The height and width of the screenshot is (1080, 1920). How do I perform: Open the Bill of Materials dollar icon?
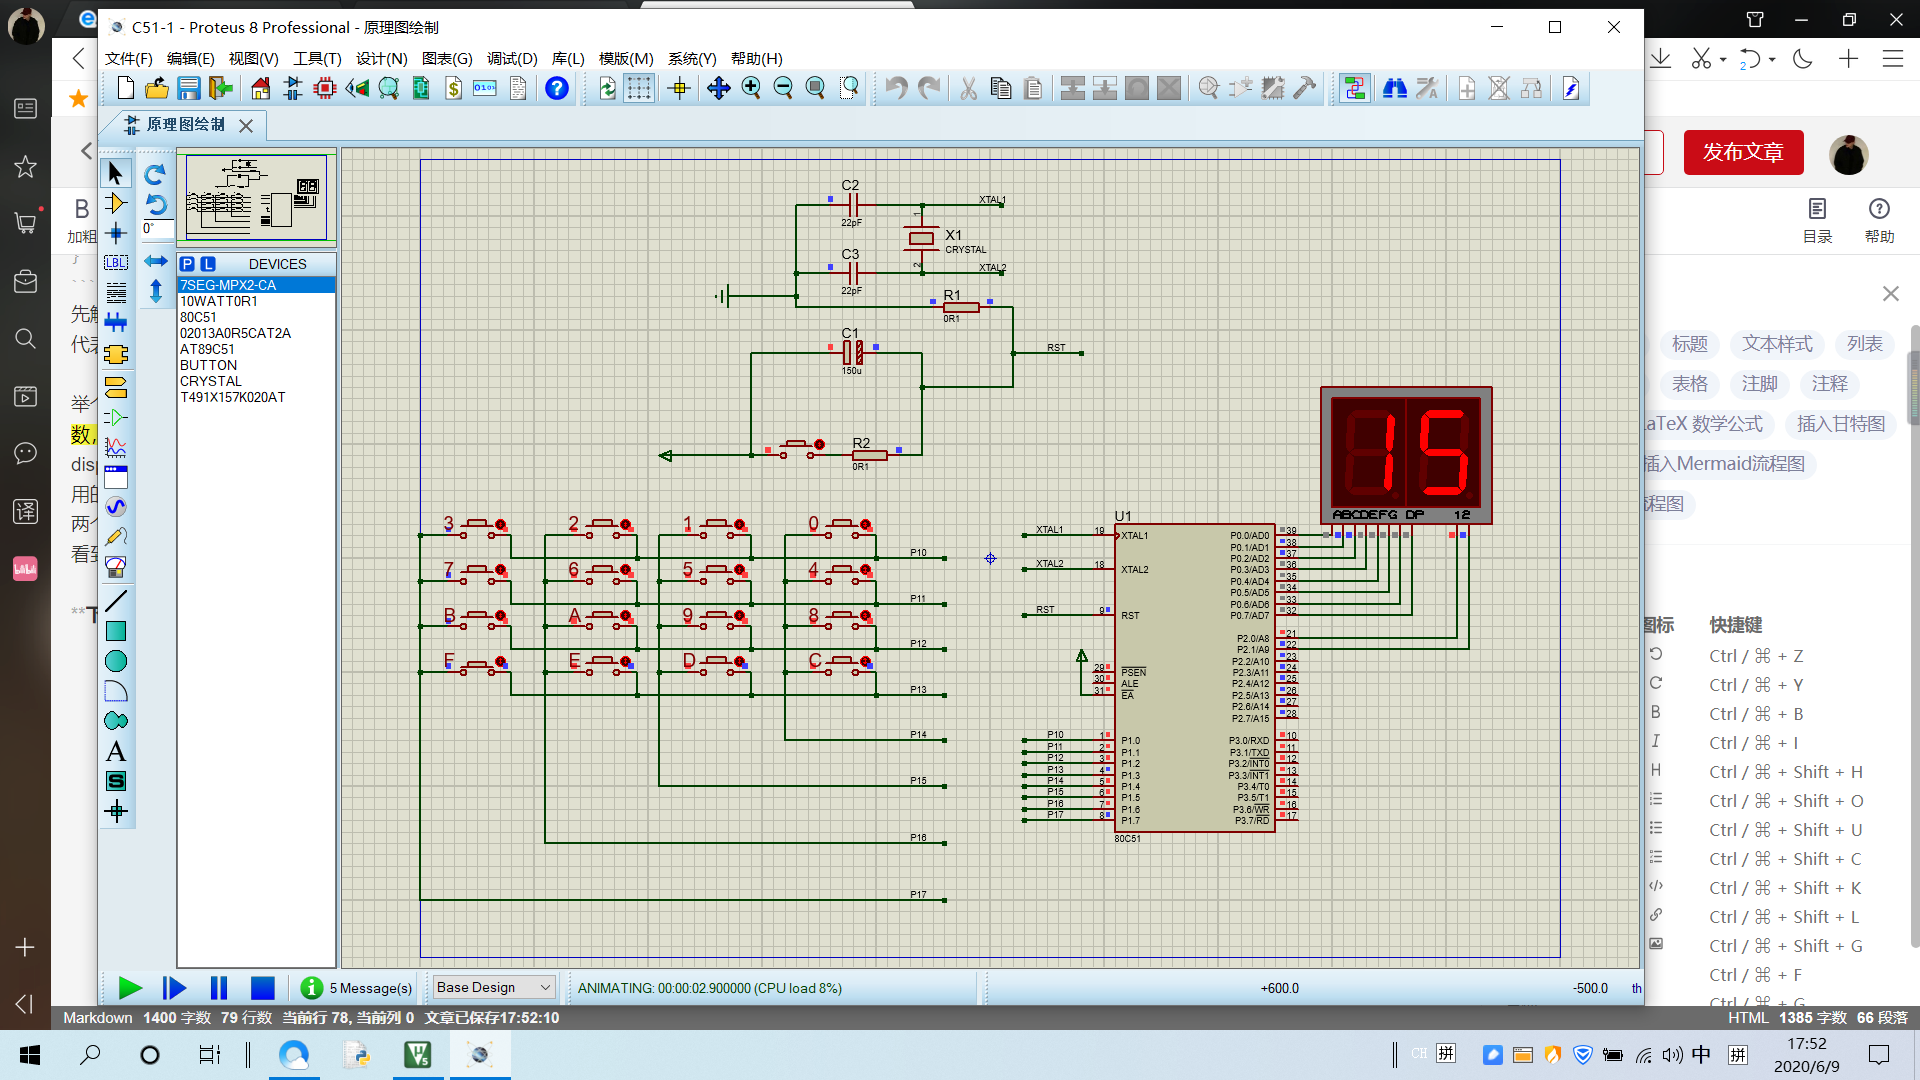(453, 89)
